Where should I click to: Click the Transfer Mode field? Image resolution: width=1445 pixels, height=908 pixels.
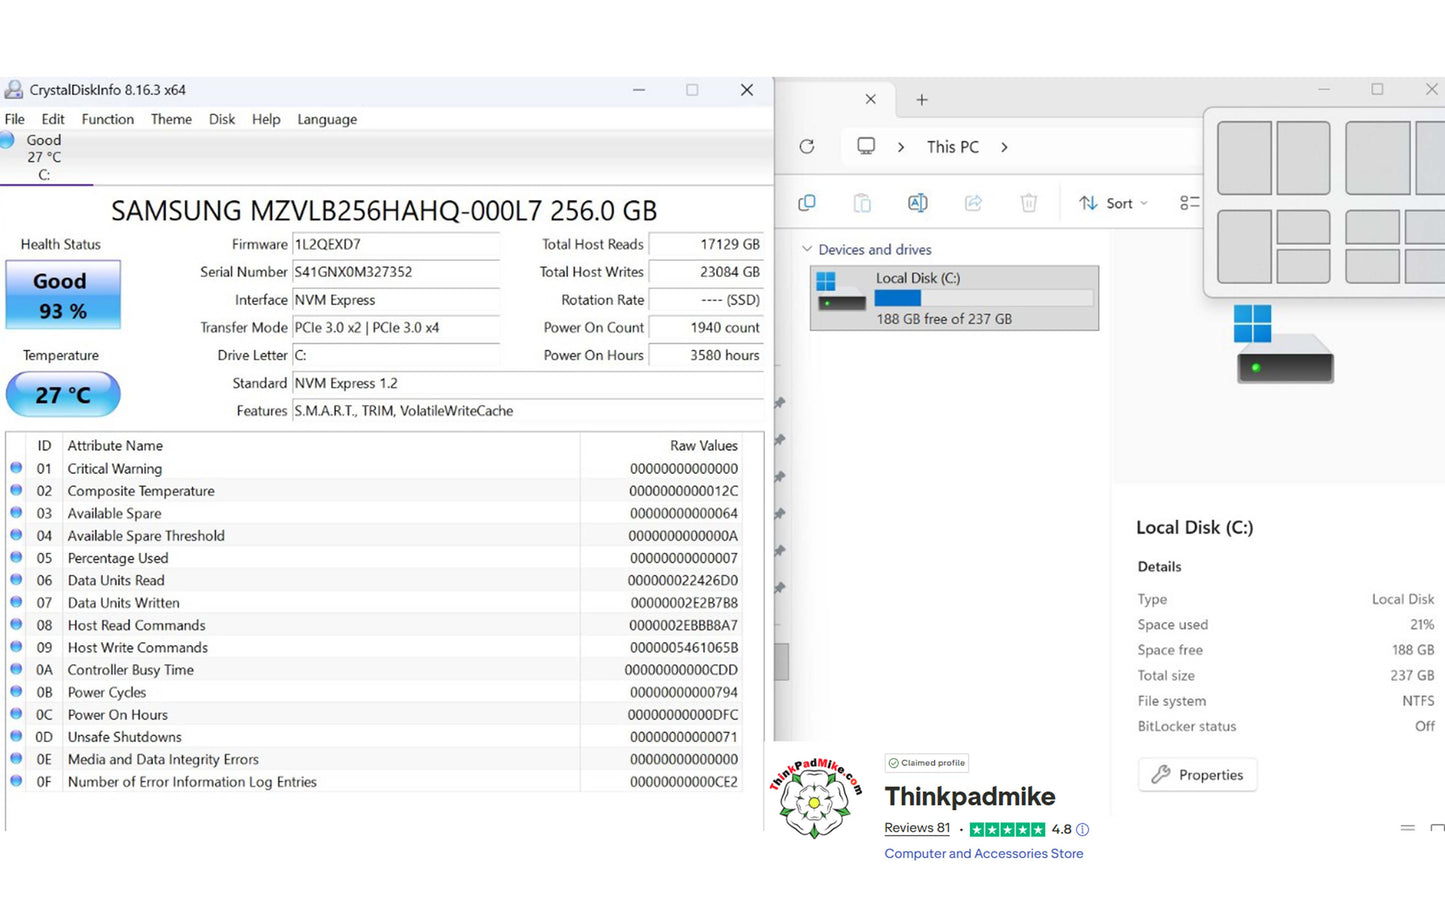[396, 327]
